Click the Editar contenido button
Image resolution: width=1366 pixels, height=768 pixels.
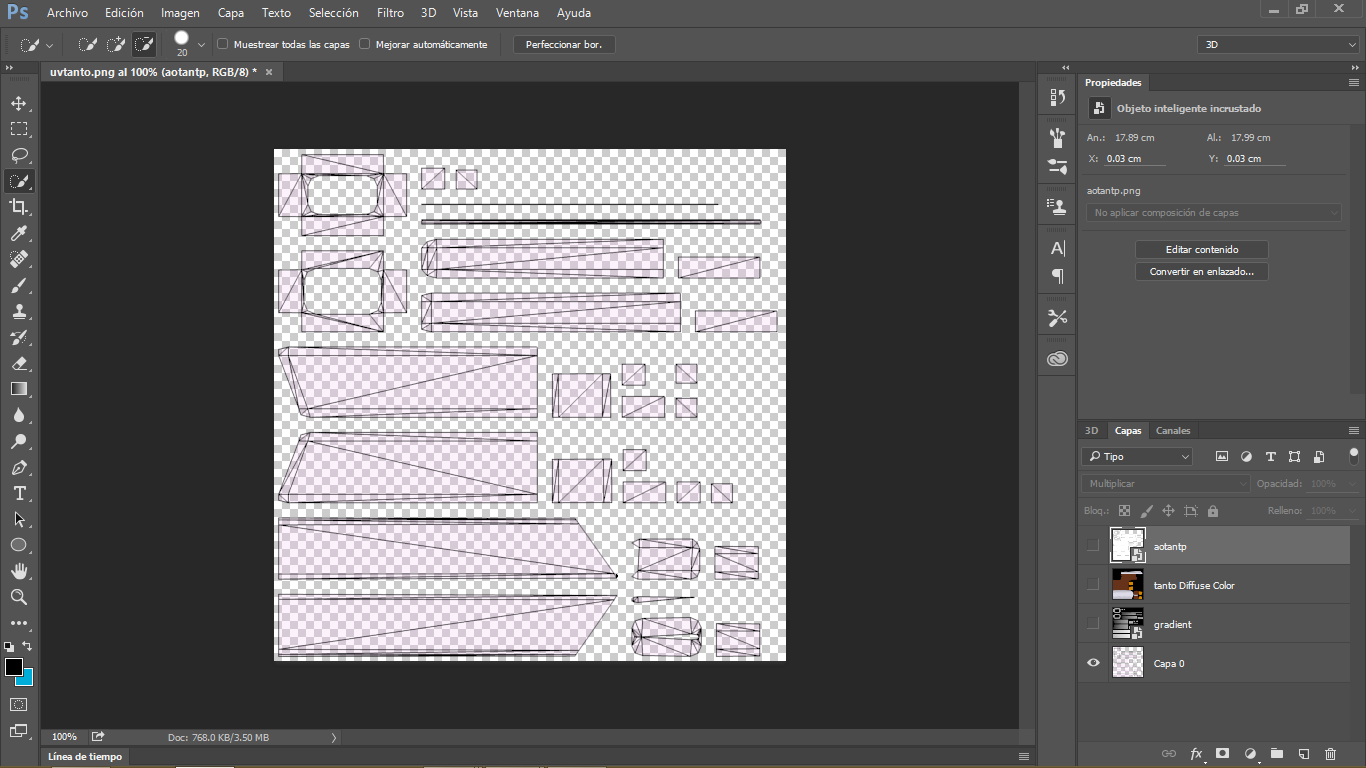(x=1201, y=250)
